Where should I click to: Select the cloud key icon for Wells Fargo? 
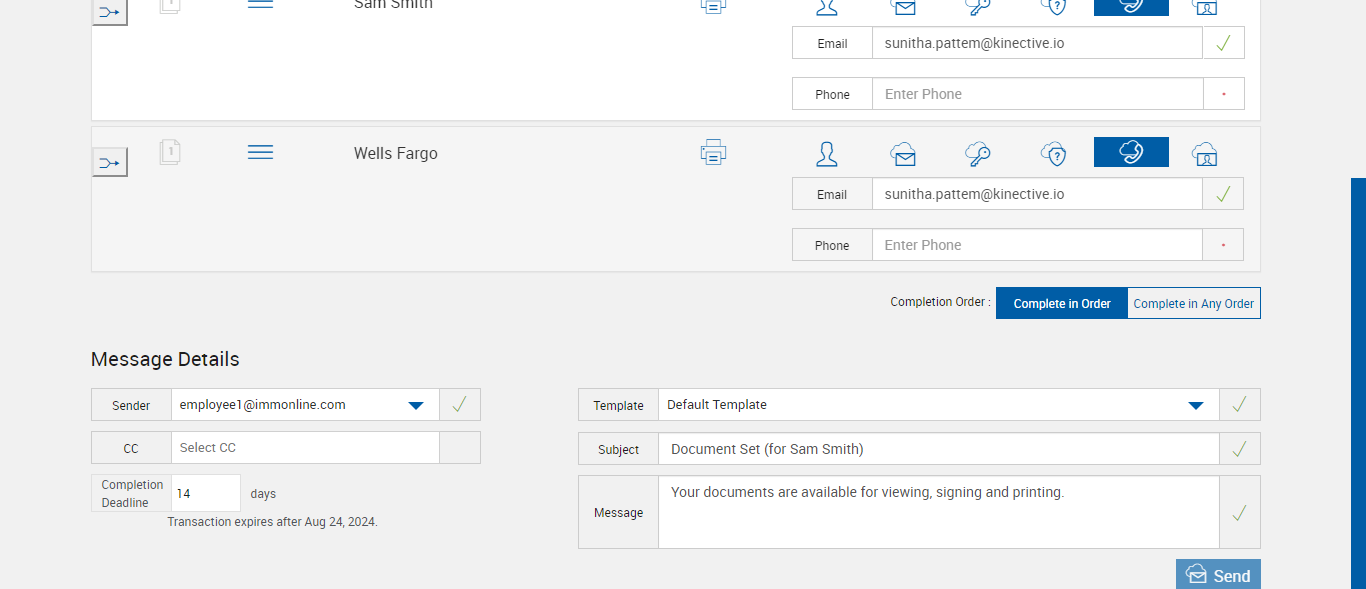click(x=978, y=153)
